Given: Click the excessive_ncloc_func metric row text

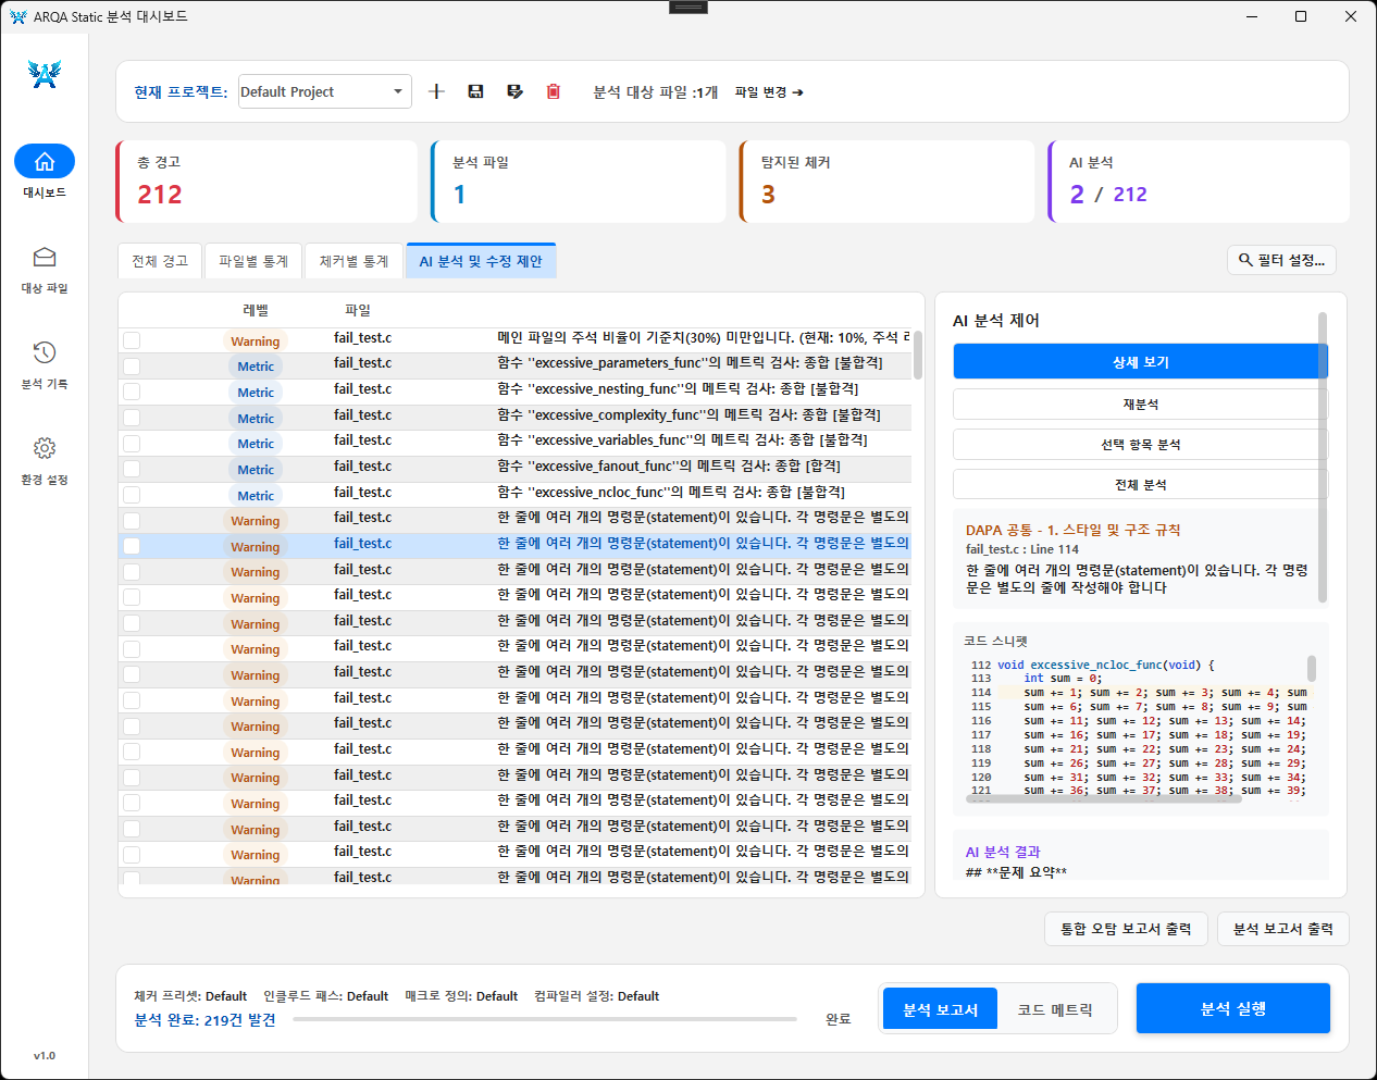Looking at the screenshot, I should [x=671, y=492].
